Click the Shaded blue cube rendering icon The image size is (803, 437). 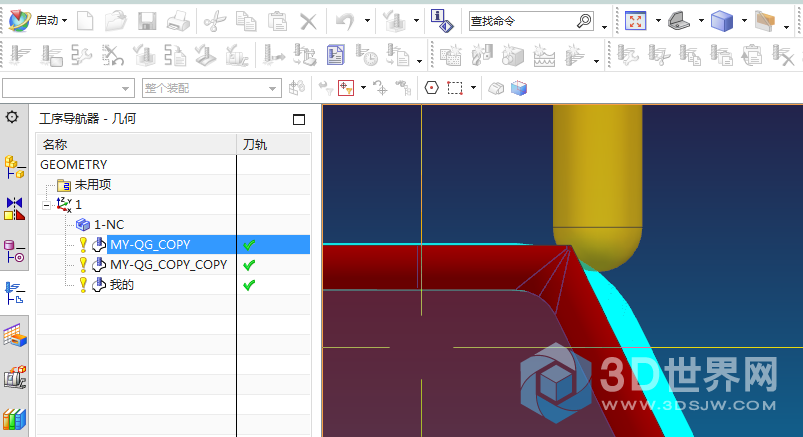click(722, 21)
